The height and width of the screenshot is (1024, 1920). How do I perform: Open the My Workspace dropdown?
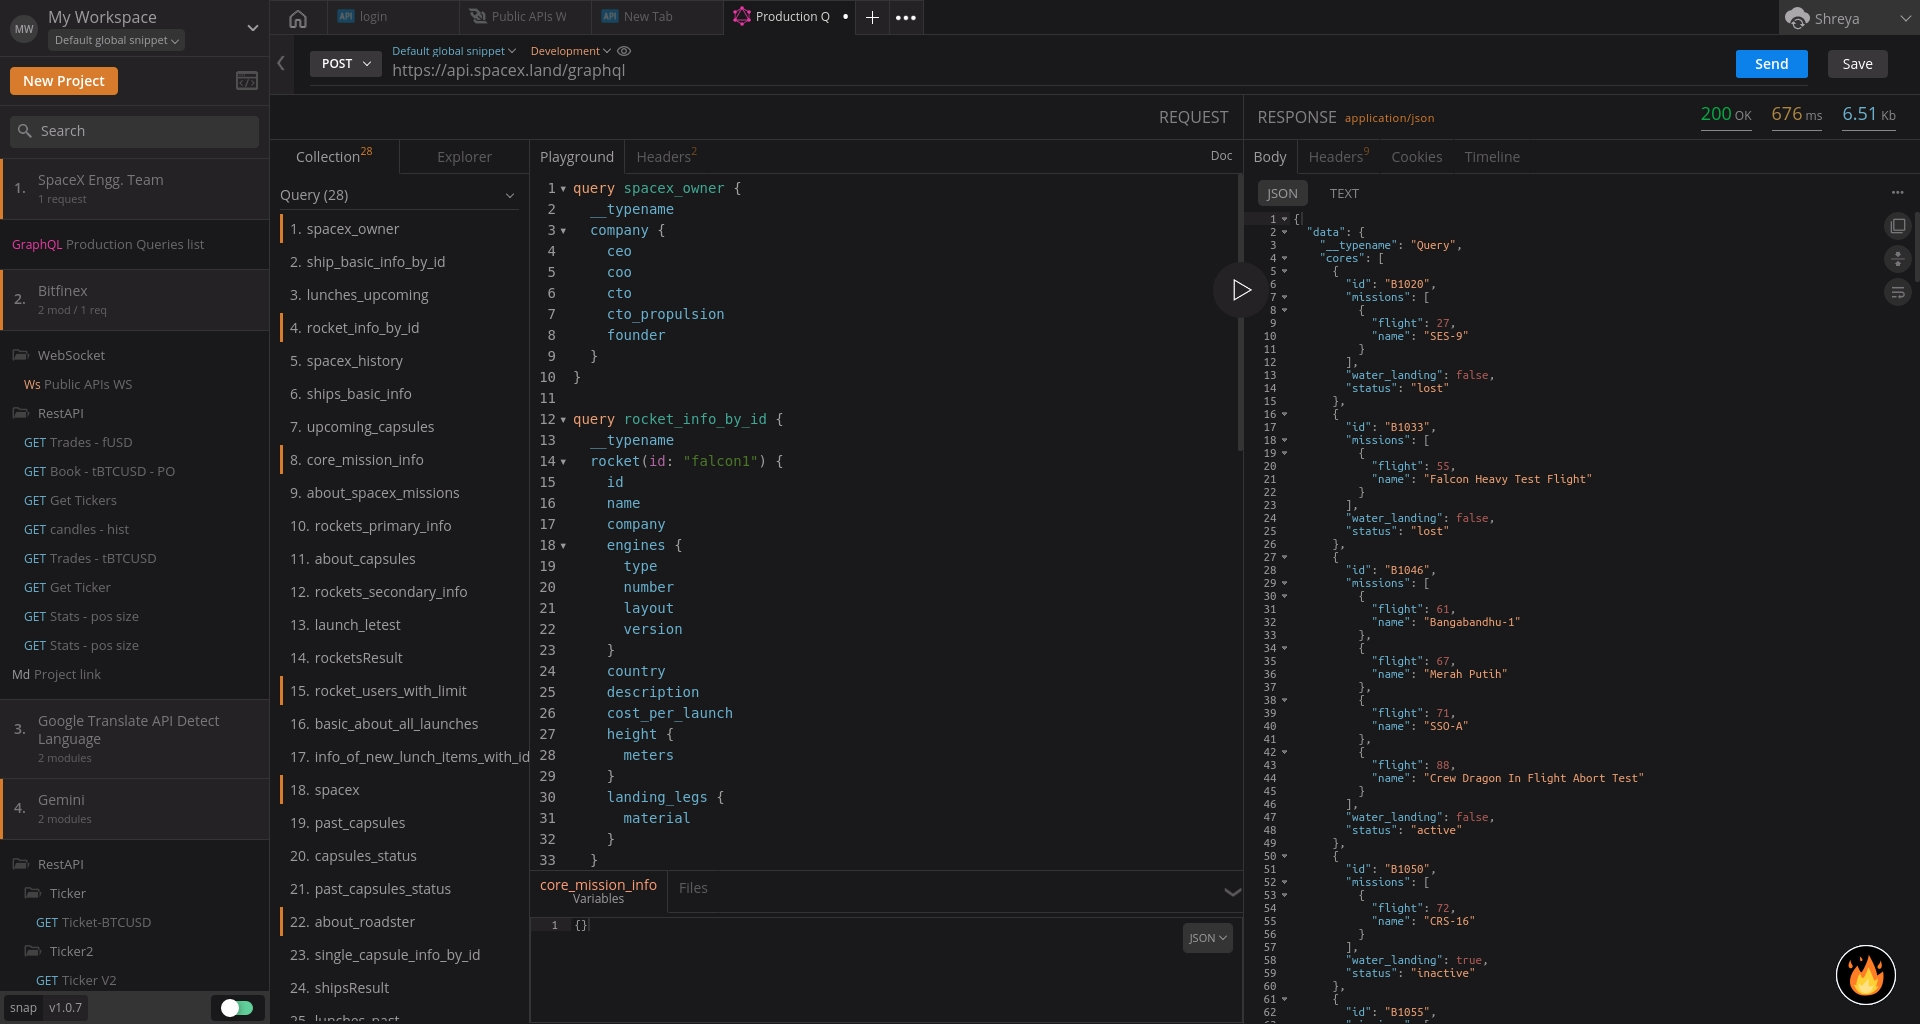click(x=252, y=28)
